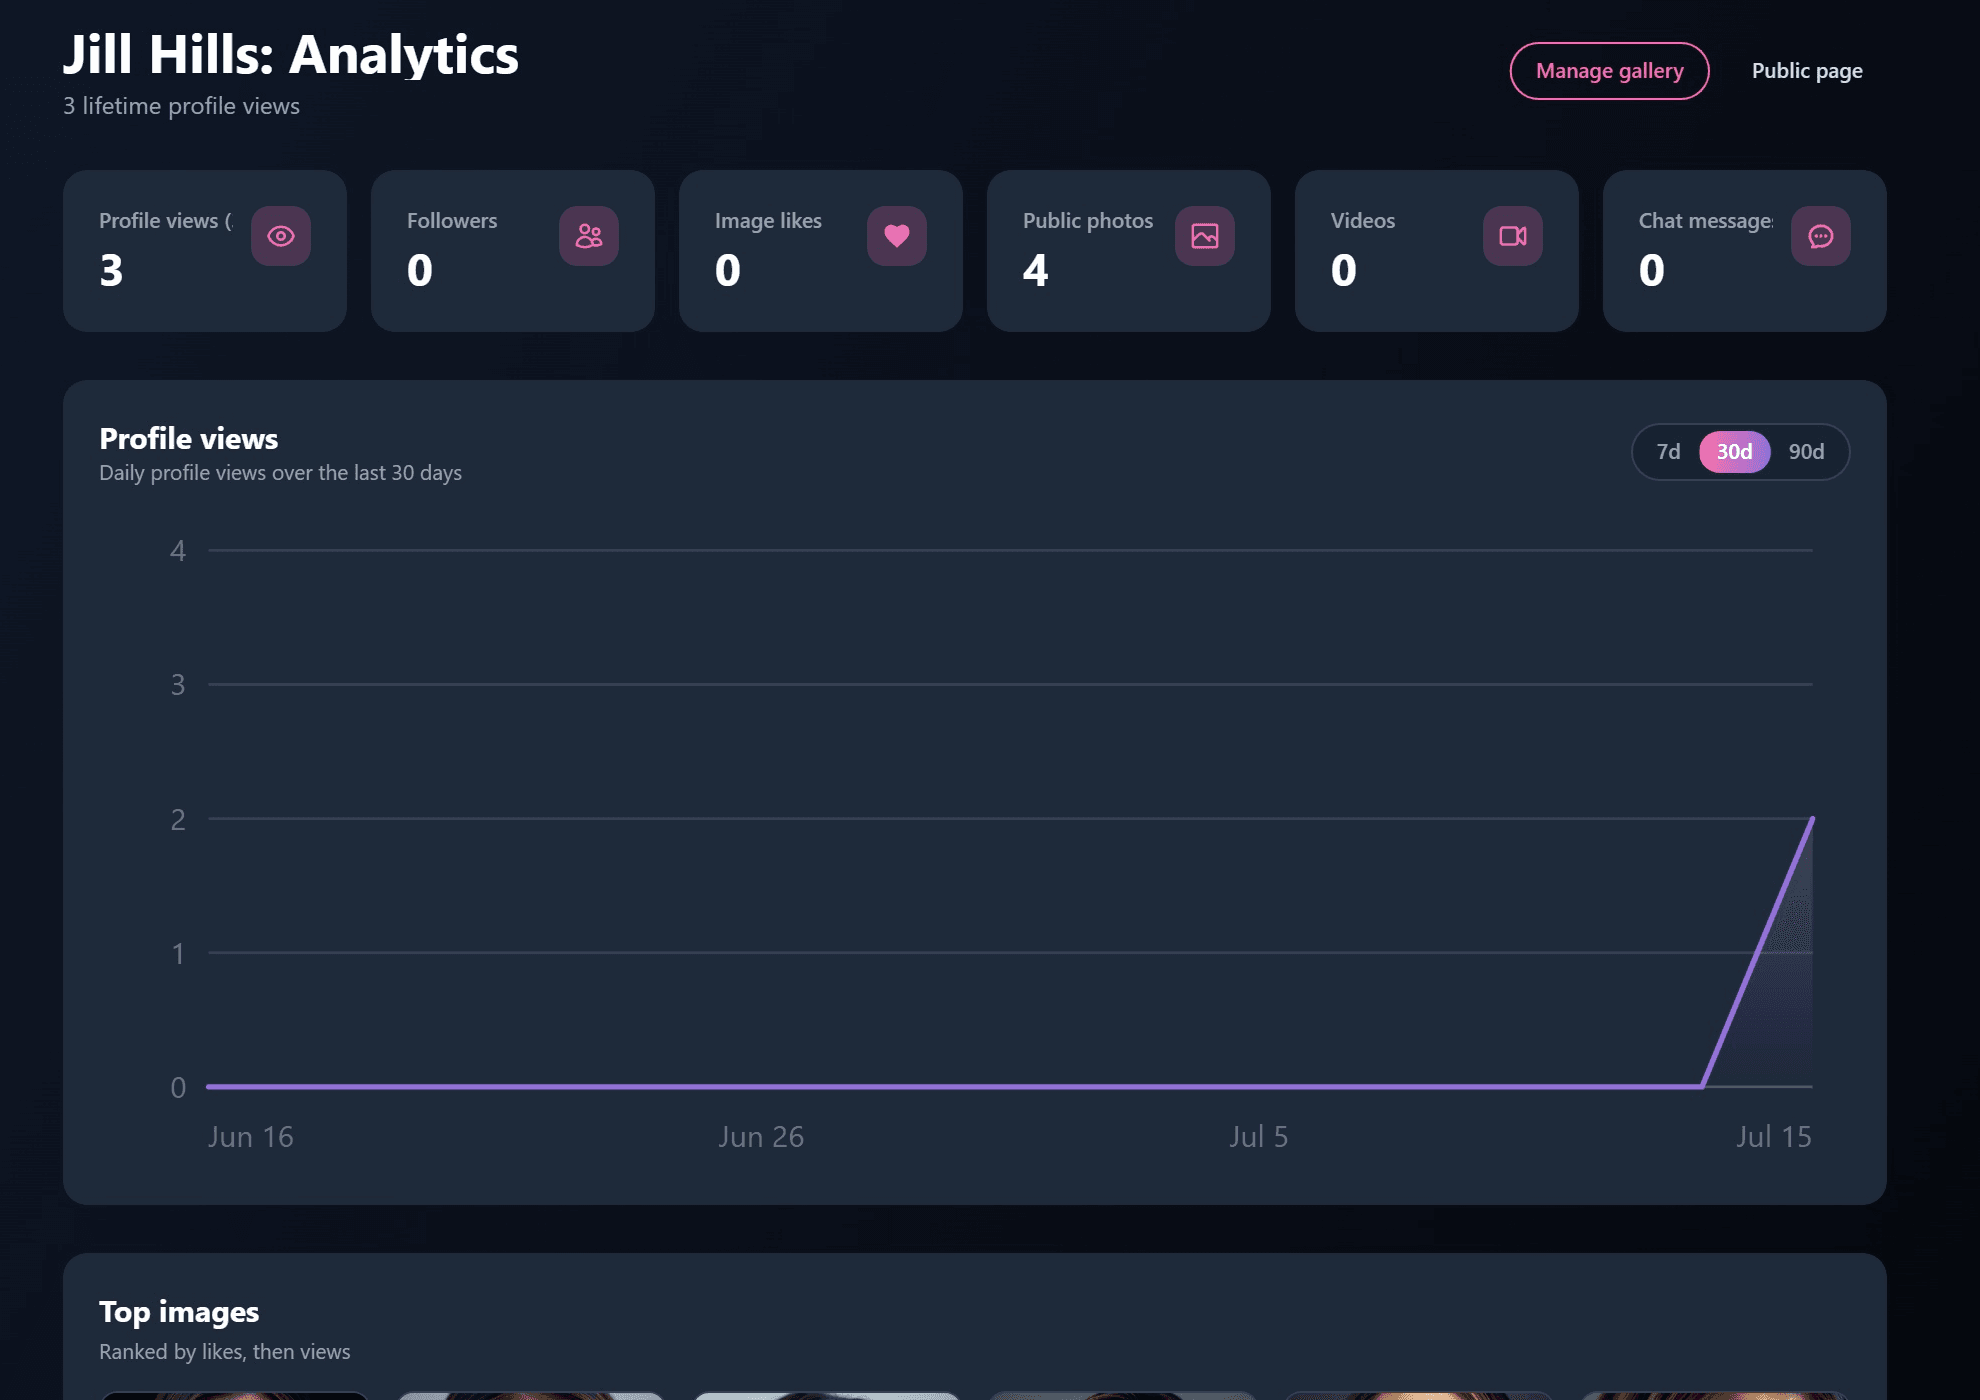Click the Top images section heading
The width and height of the screenshot is (1980, 1400).
point(179,1312)
